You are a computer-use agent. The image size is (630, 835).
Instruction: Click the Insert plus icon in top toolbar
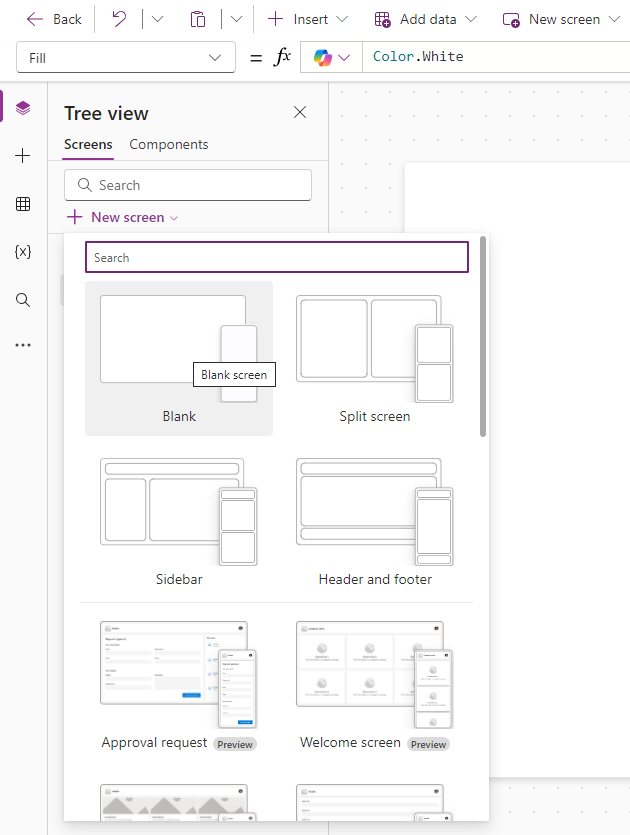275,19
